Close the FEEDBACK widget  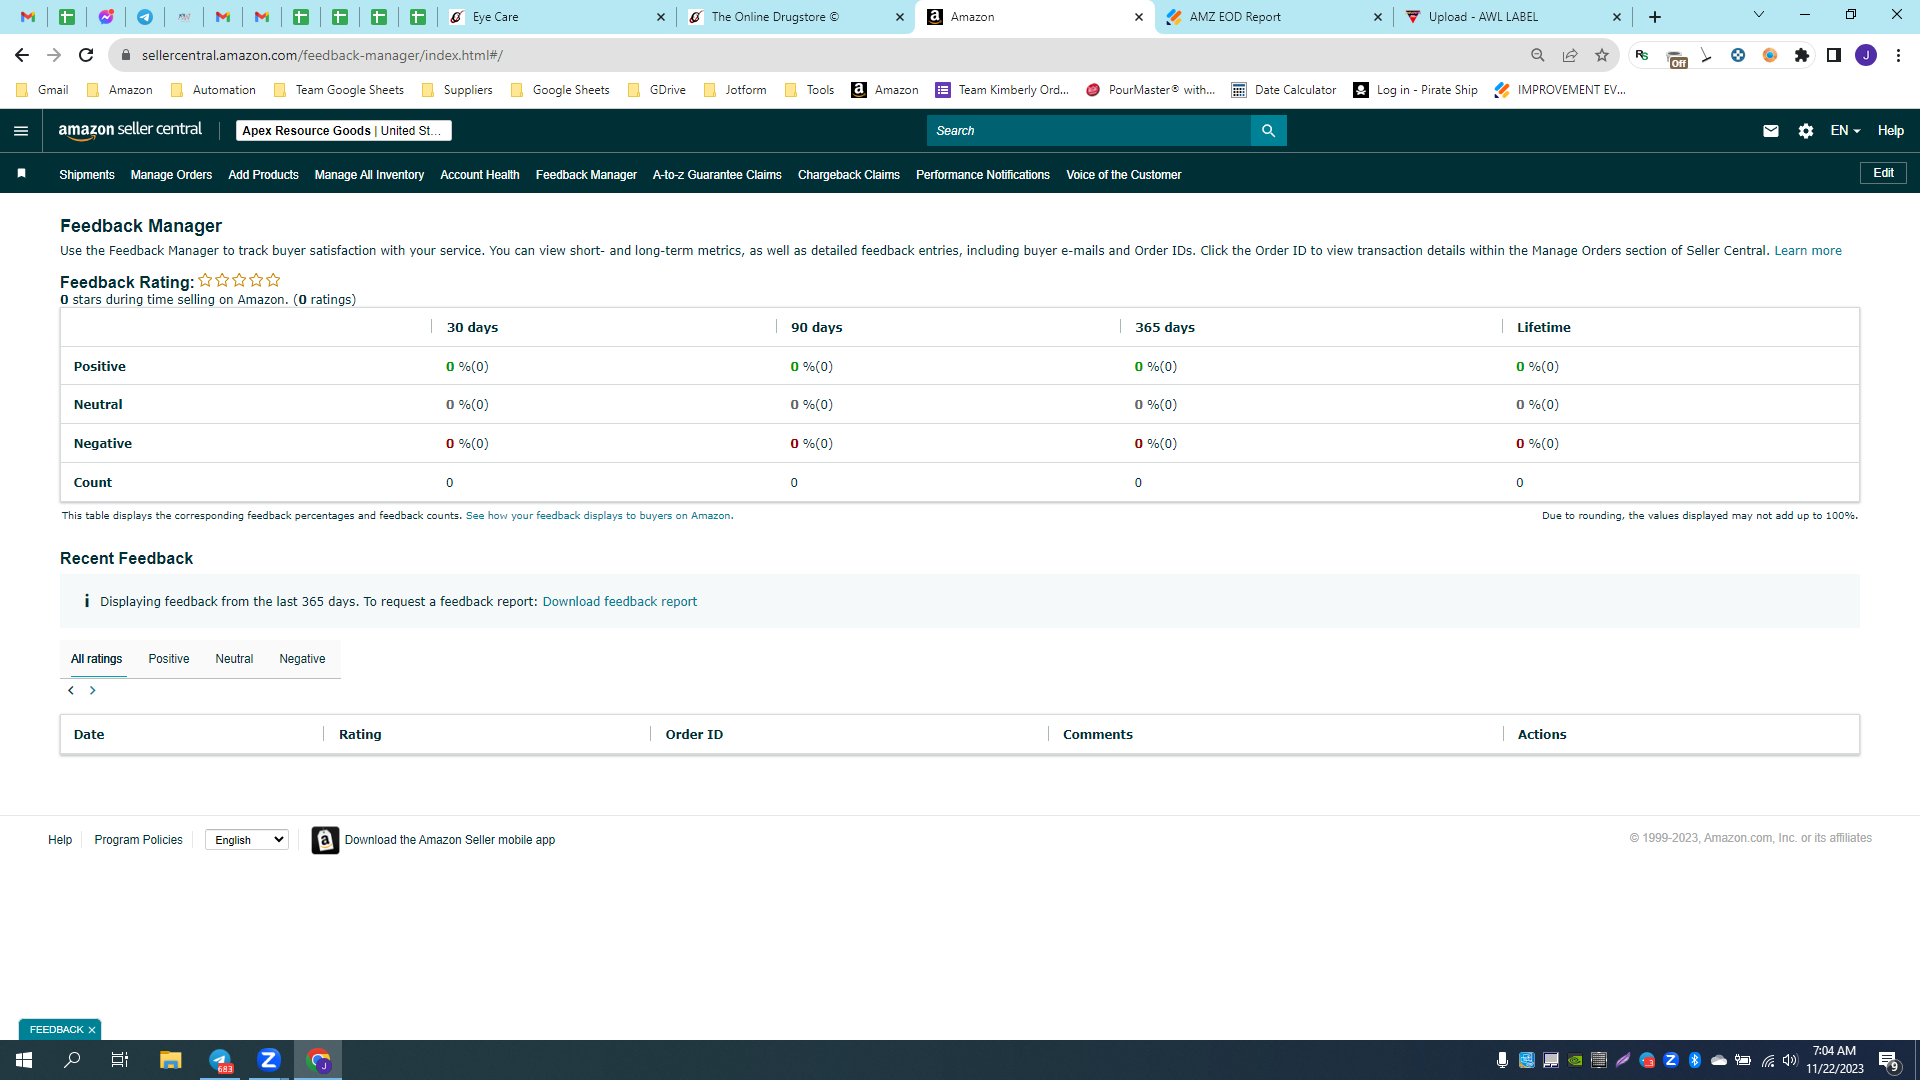tap(92, 1030)
